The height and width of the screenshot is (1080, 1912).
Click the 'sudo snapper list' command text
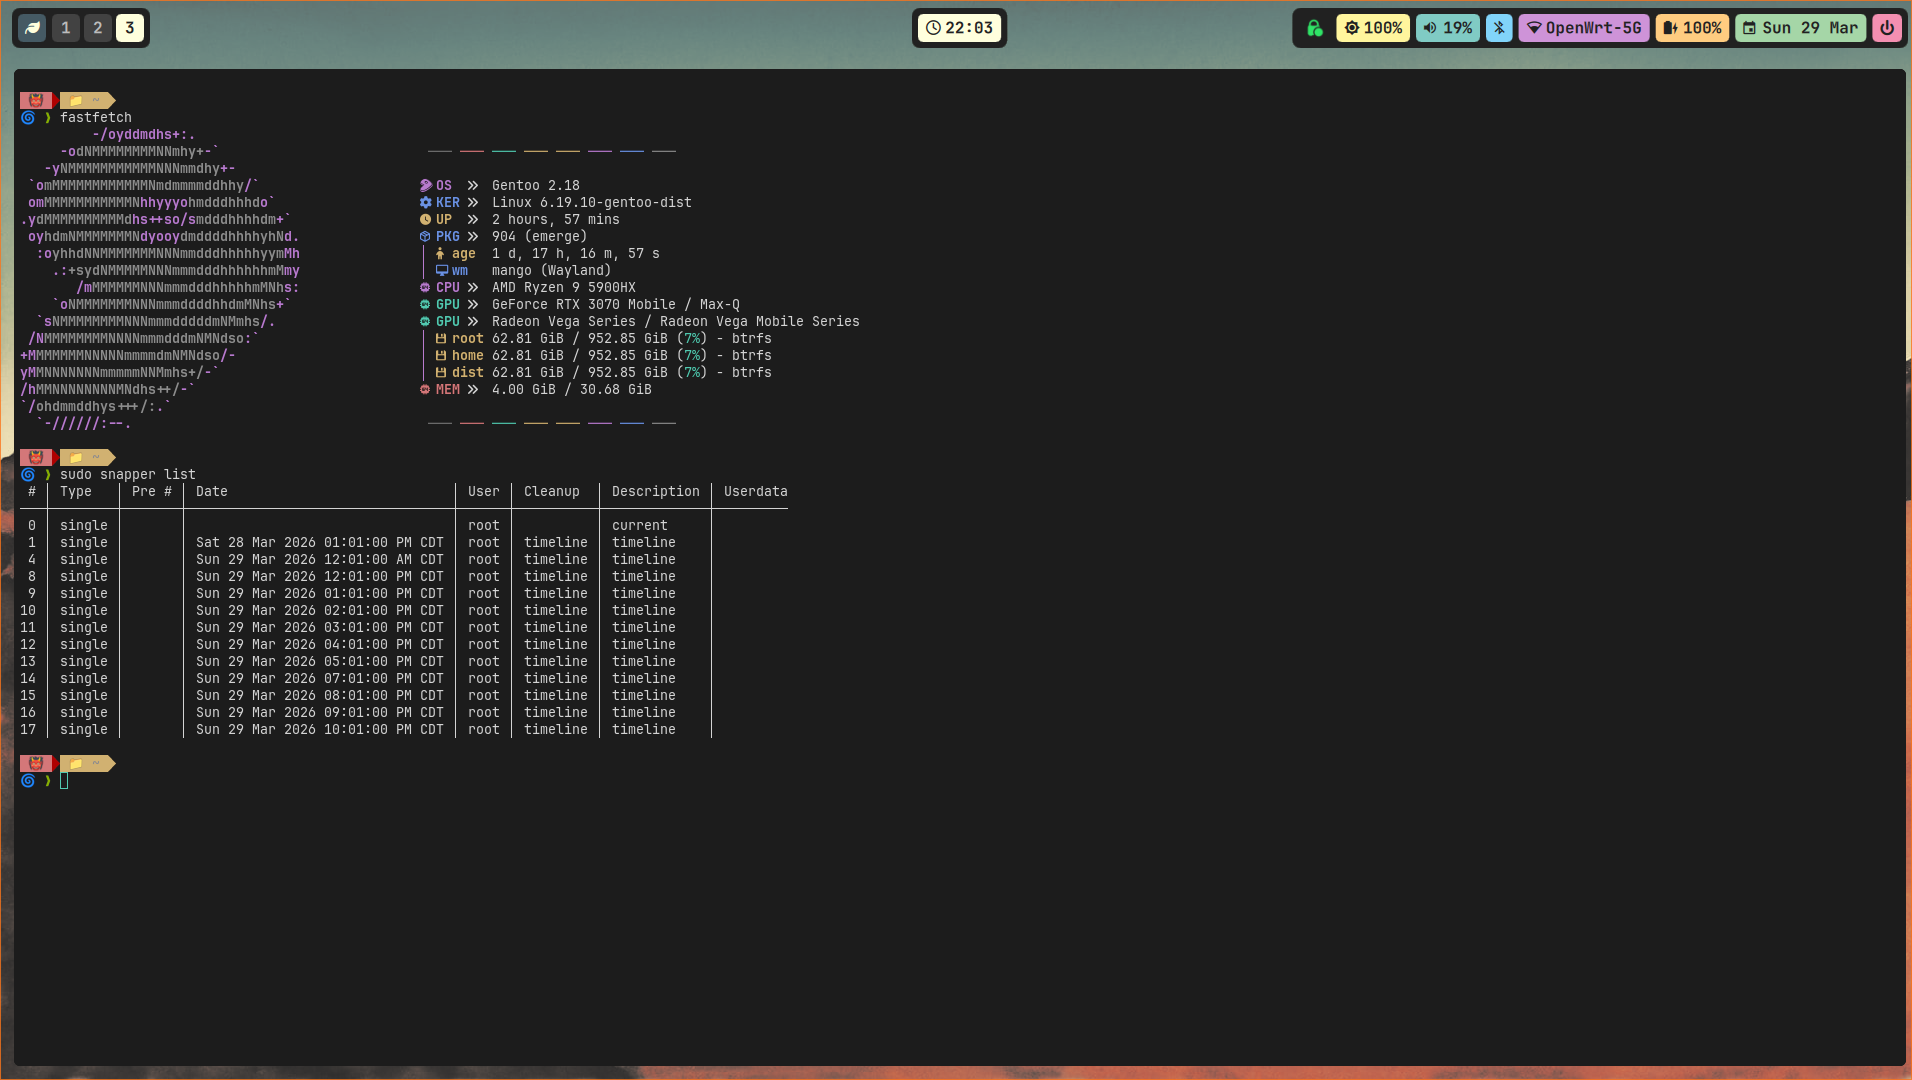127,475
